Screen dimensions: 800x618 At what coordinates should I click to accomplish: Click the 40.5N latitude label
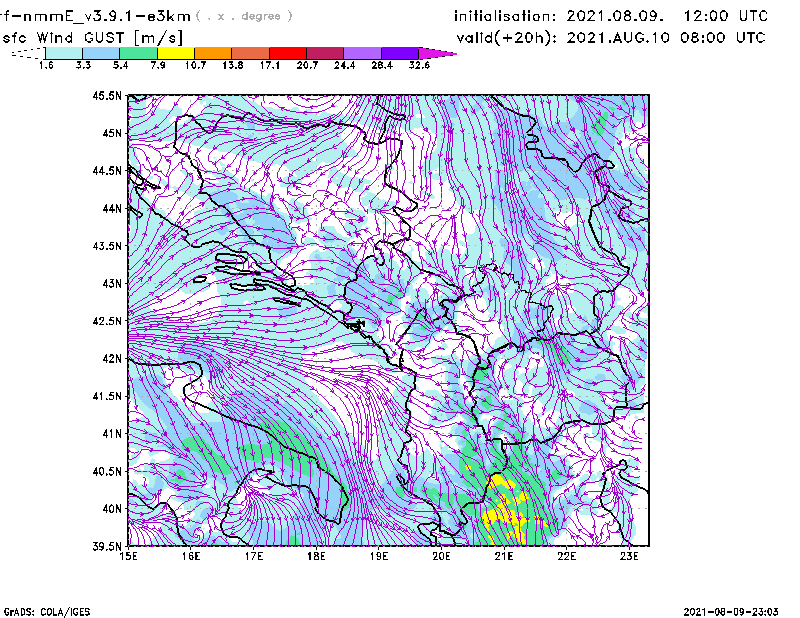point(107,472)
